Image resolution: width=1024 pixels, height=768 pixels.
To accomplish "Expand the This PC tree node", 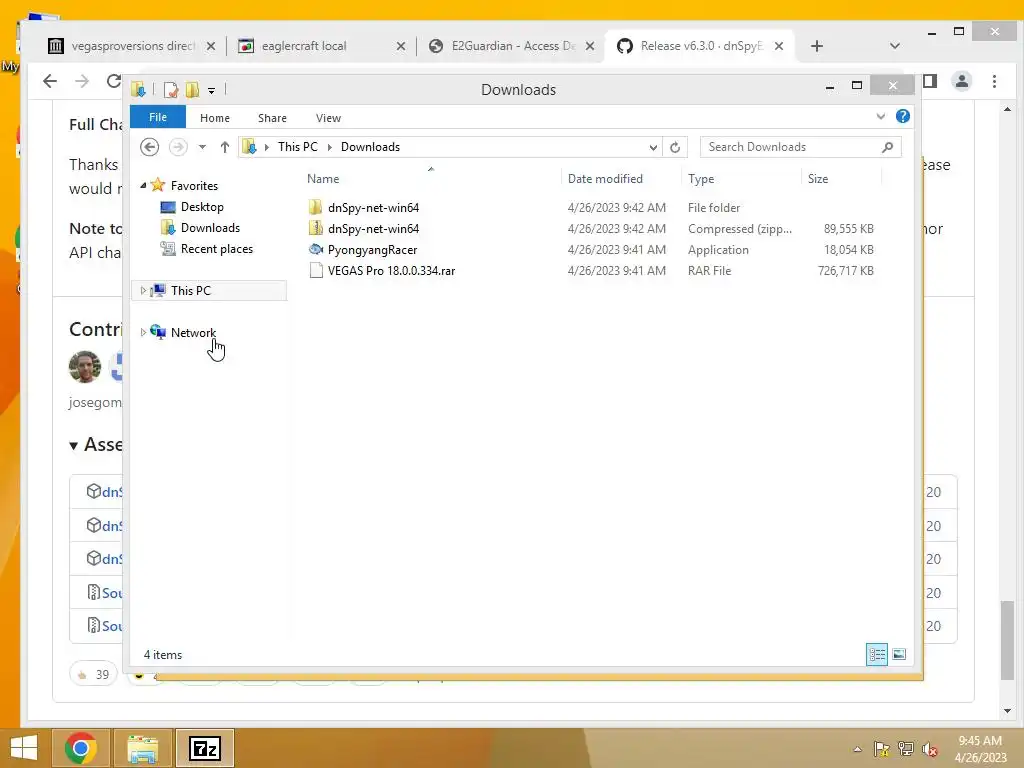I will (143, 291).
